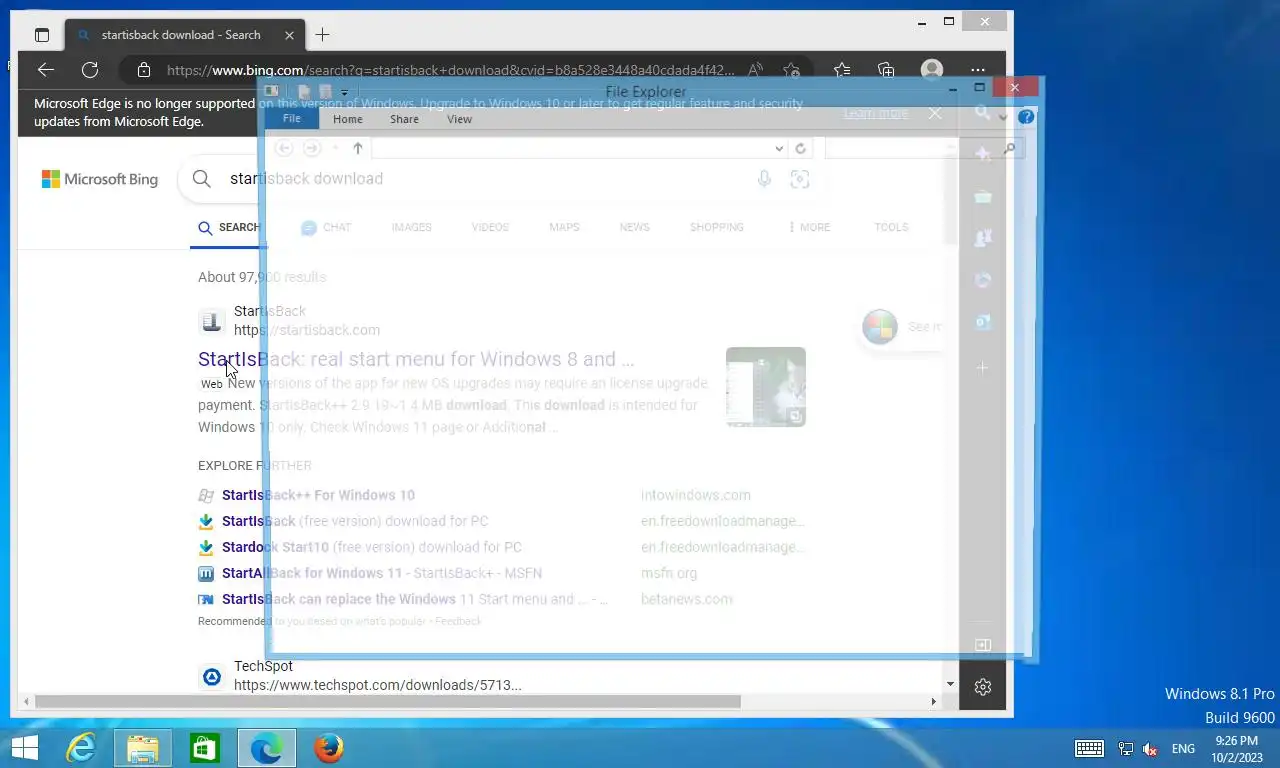
Task: Open Home tab in File Explorer ribbon
Action: click(348, 119)
